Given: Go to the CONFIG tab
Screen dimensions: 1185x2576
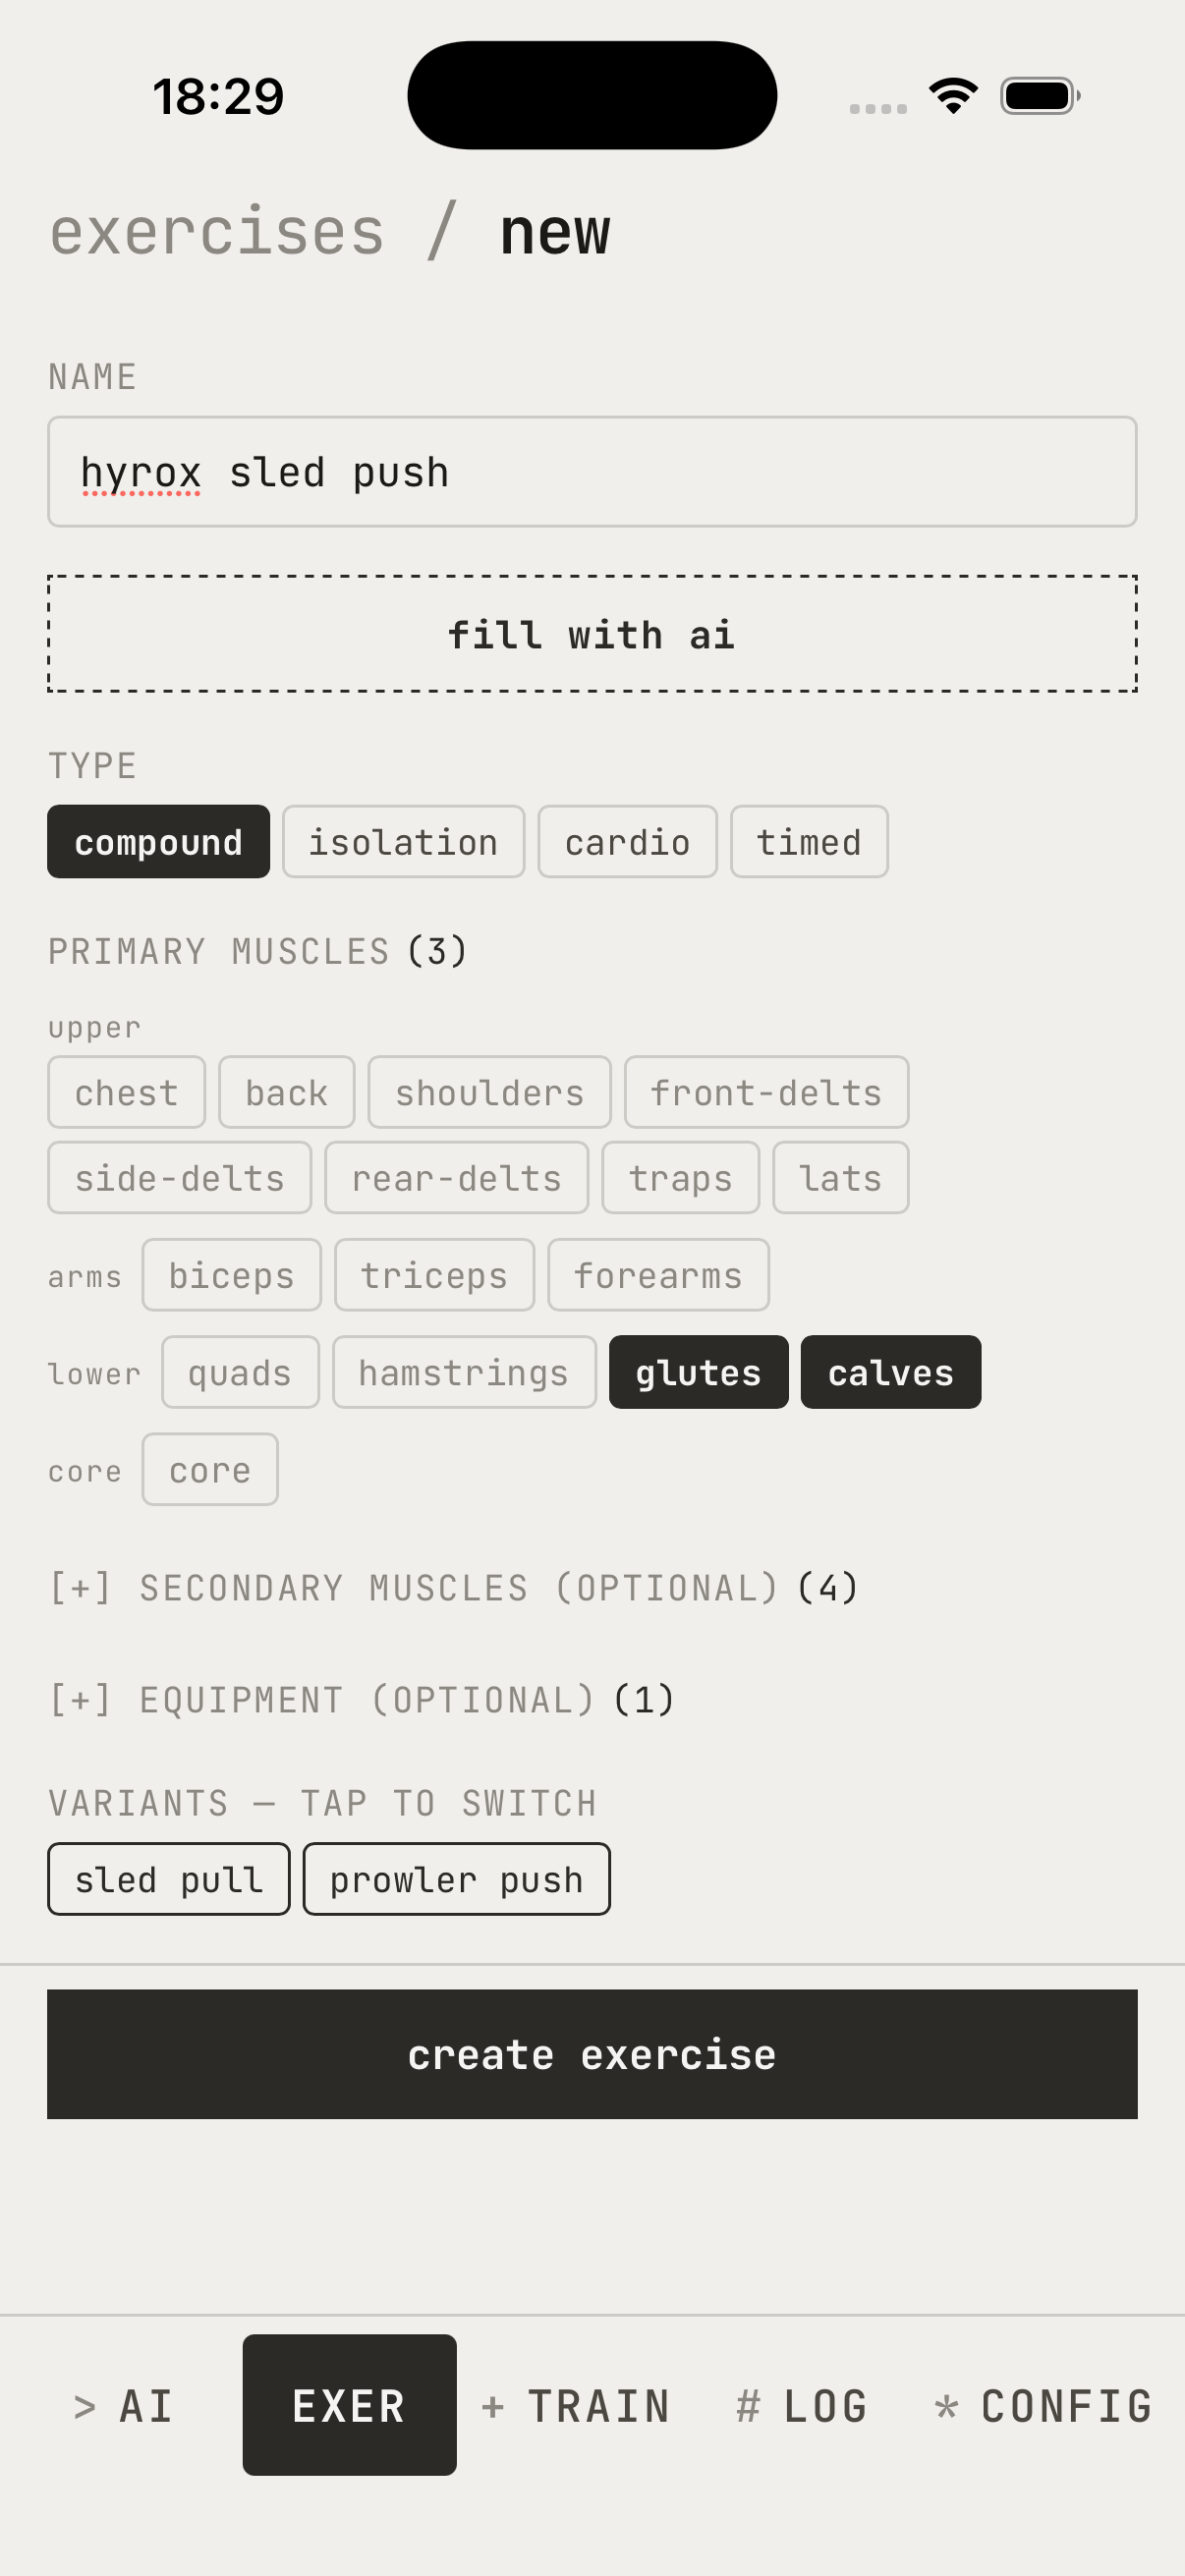Looking at the screenshot, I should point(1044,2406).
